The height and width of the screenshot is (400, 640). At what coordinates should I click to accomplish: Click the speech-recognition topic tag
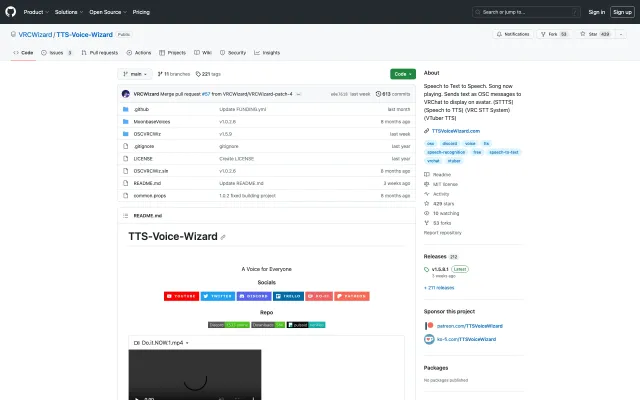(x=447, y=152)
